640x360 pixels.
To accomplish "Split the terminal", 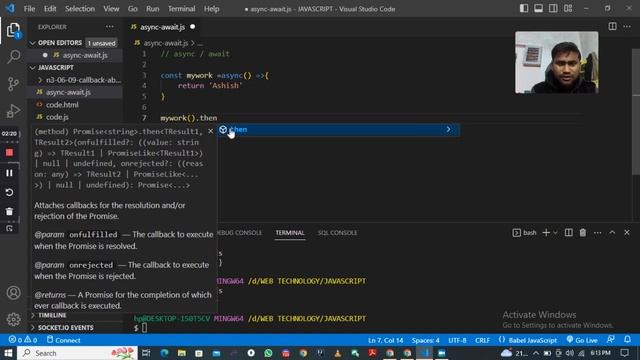I will (x=568, y=233).
